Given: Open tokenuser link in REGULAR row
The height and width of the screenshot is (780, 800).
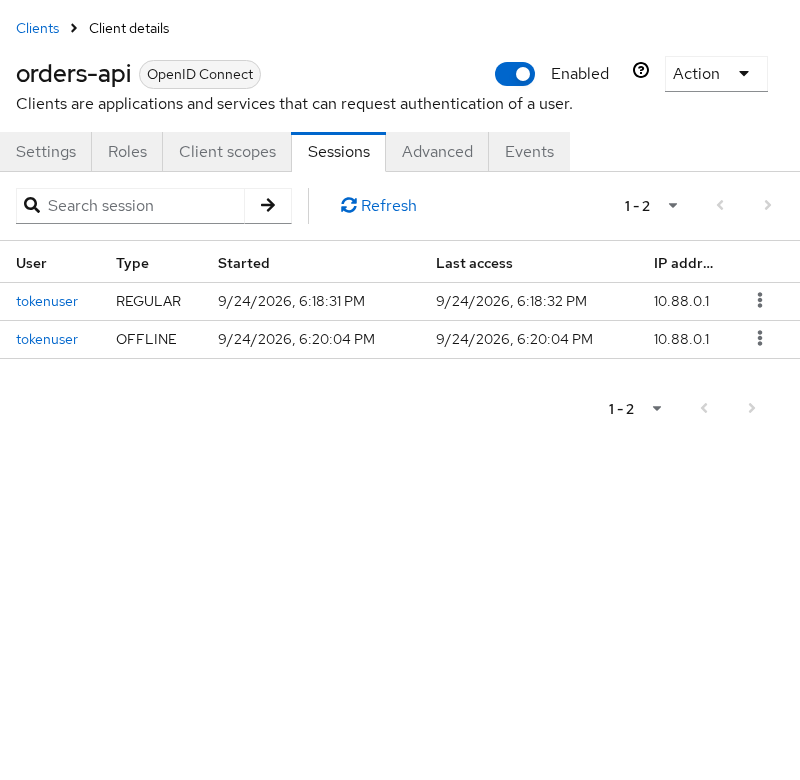Looking at the screenshot, I should coord(47,301).
